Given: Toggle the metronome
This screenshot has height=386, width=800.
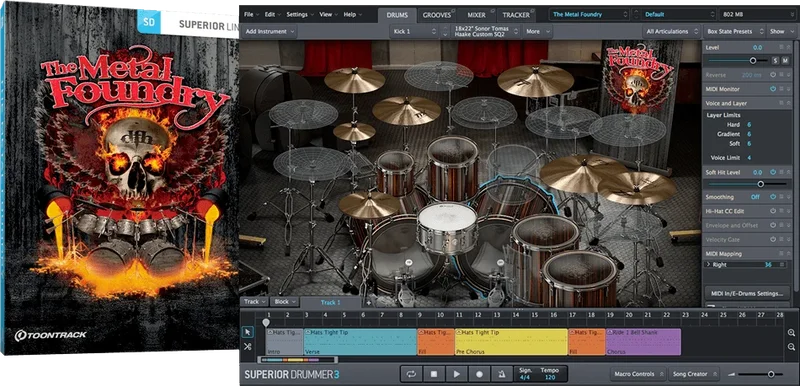Looking at the screenshot, I should click(x=502, y=374).
